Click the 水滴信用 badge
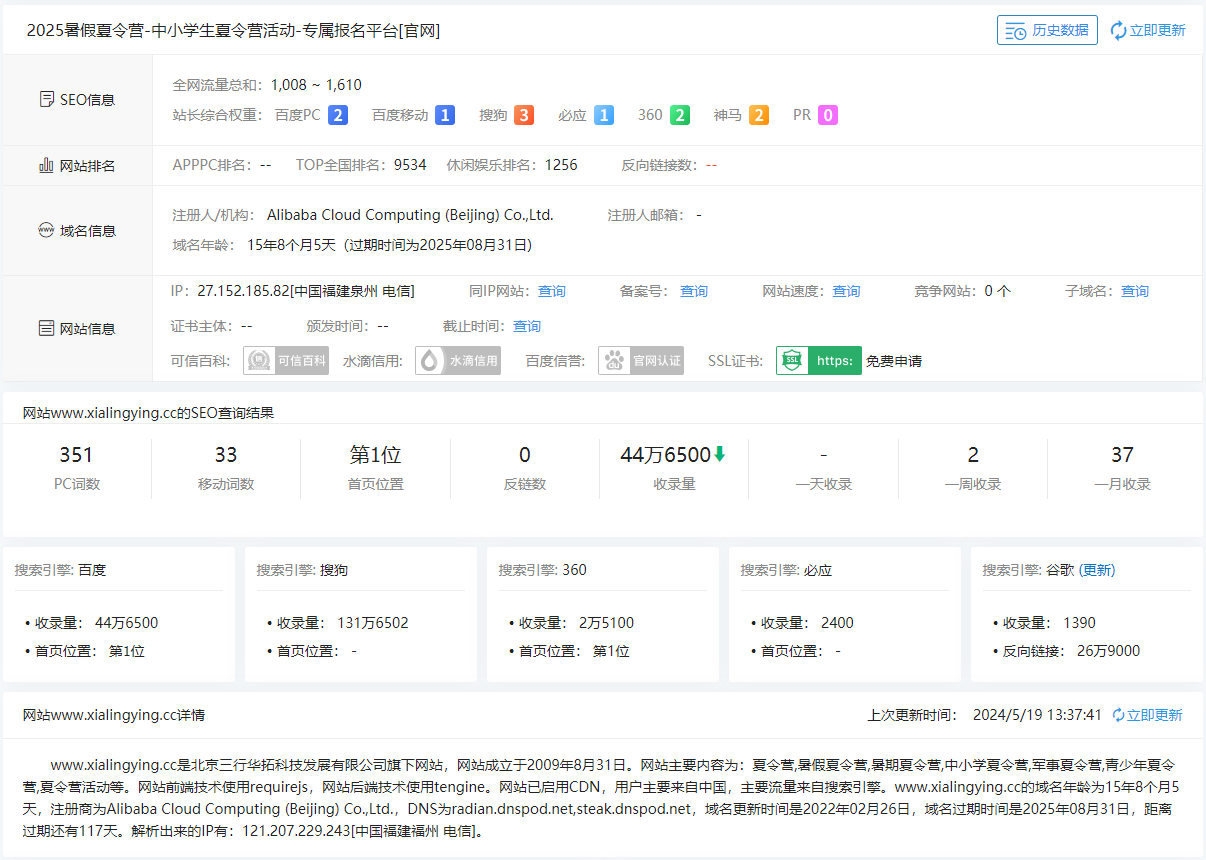The height and width of the screenshot is (860, 1206). pos(458,361)
